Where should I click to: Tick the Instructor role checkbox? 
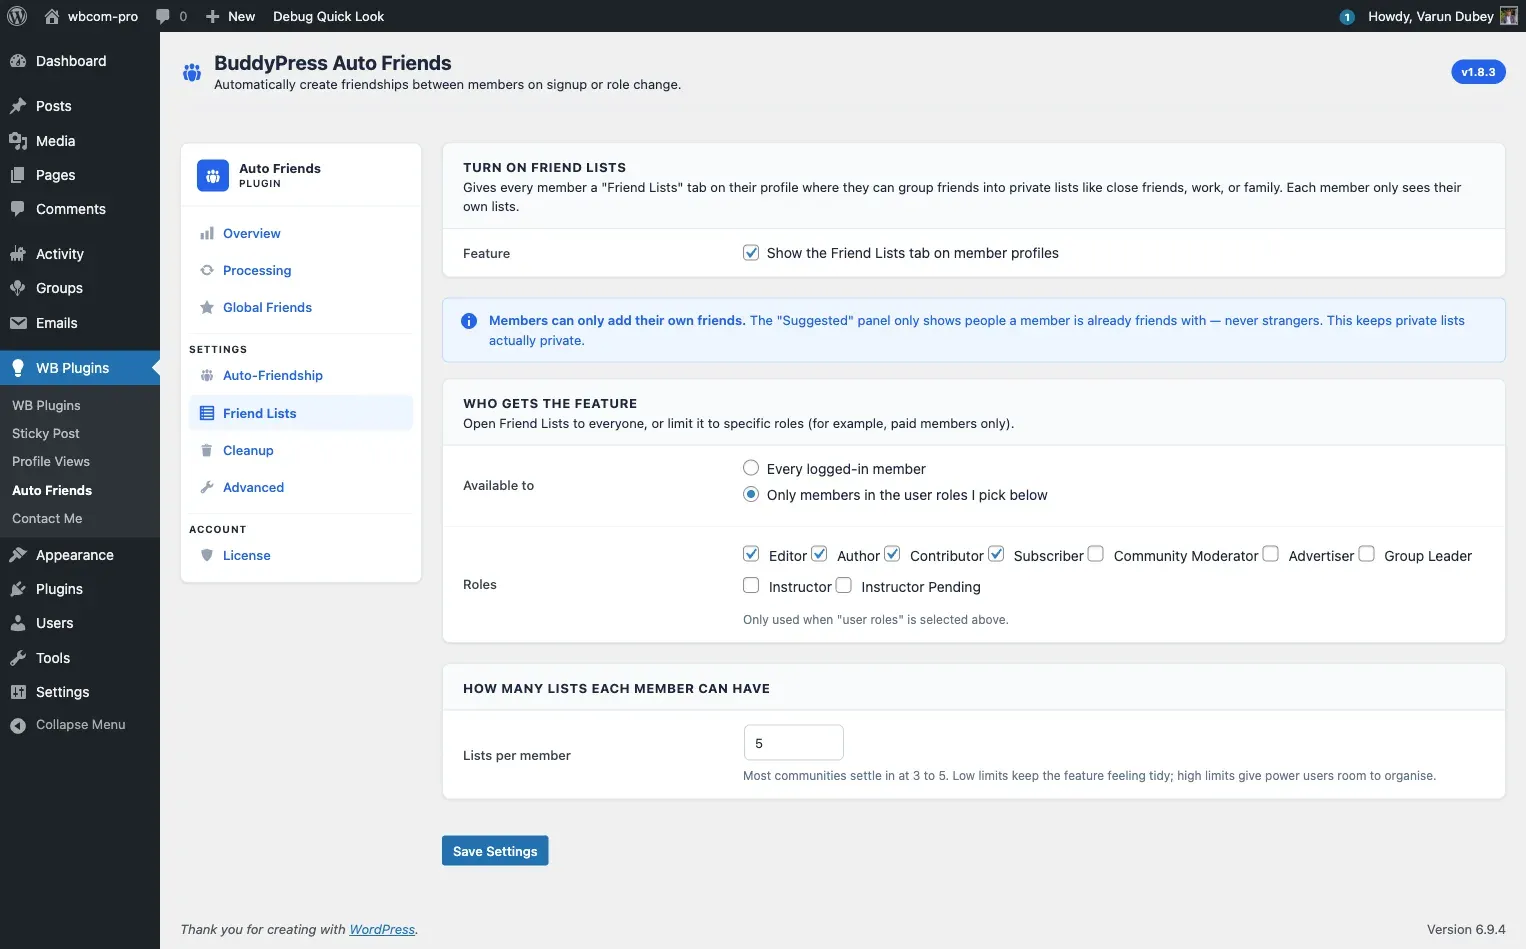751,585
